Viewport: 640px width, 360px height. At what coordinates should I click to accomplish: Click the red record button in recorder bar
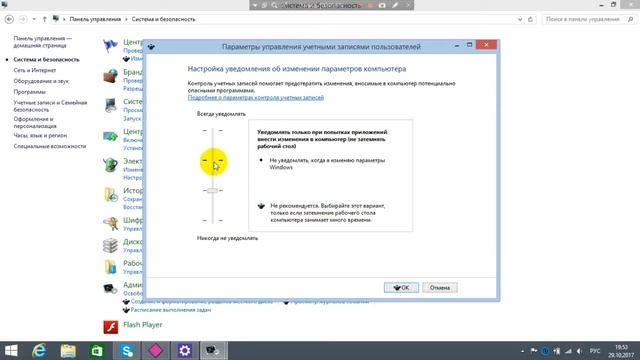click(x=371, y=5)
